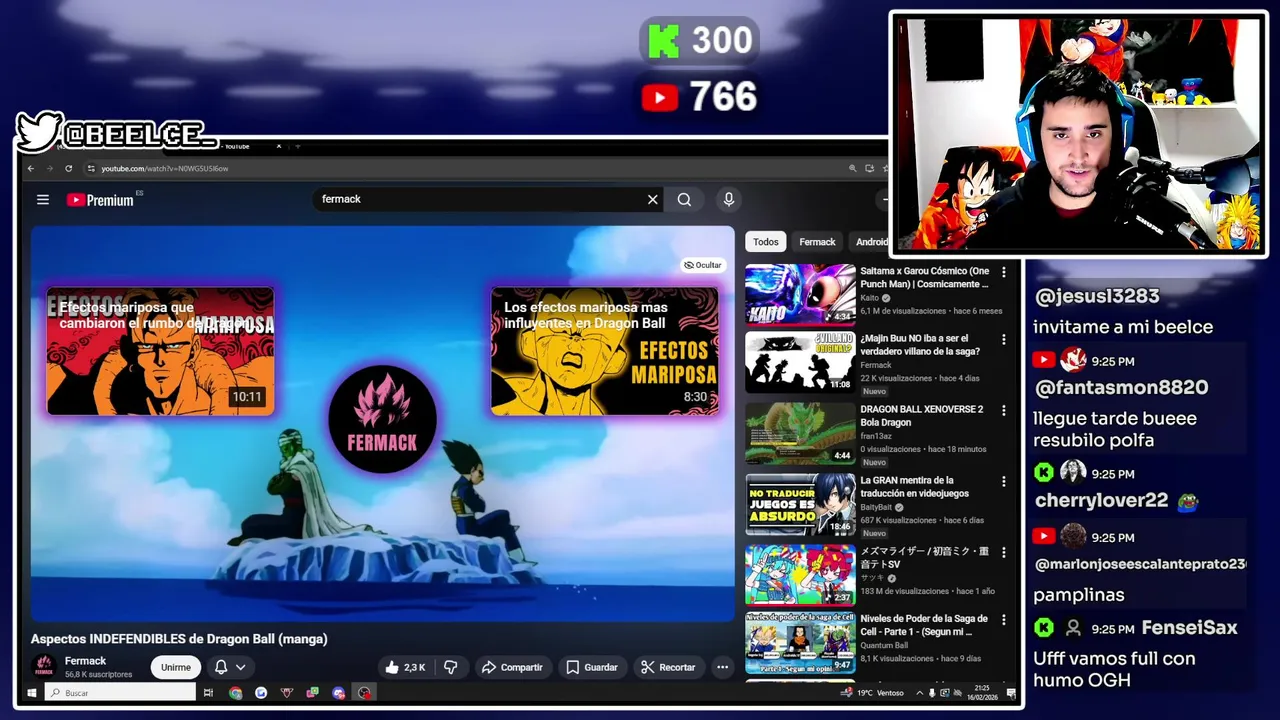Click chat username @fantasmon8820
1280x720 pixels.
(1121, 387)
